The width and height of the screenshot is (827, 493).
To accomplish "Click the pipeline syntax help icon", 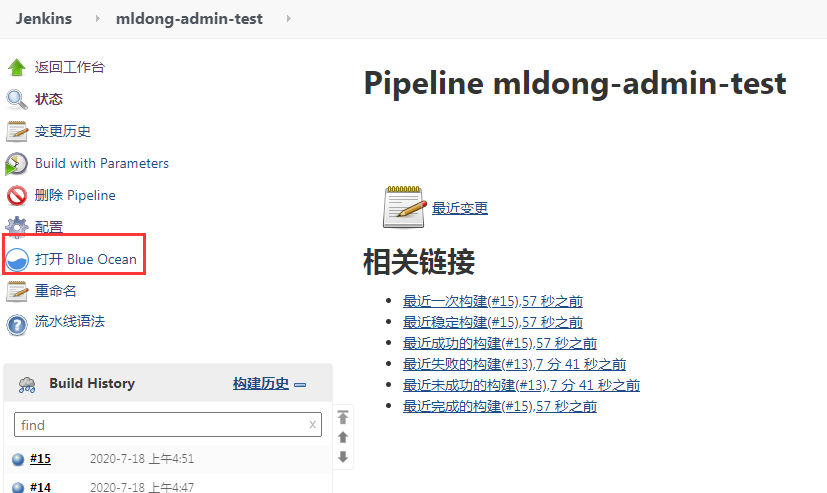I will [17, 323].
